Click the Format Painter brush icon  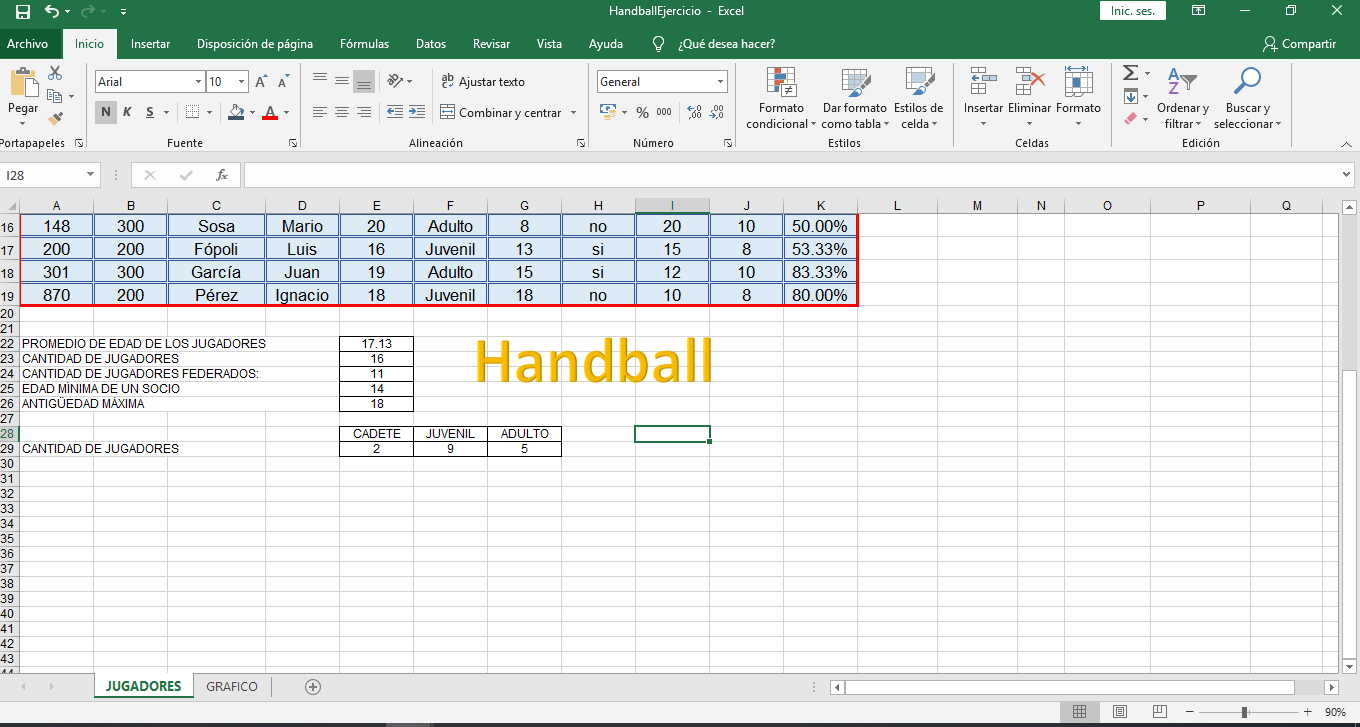click(55, 119)
